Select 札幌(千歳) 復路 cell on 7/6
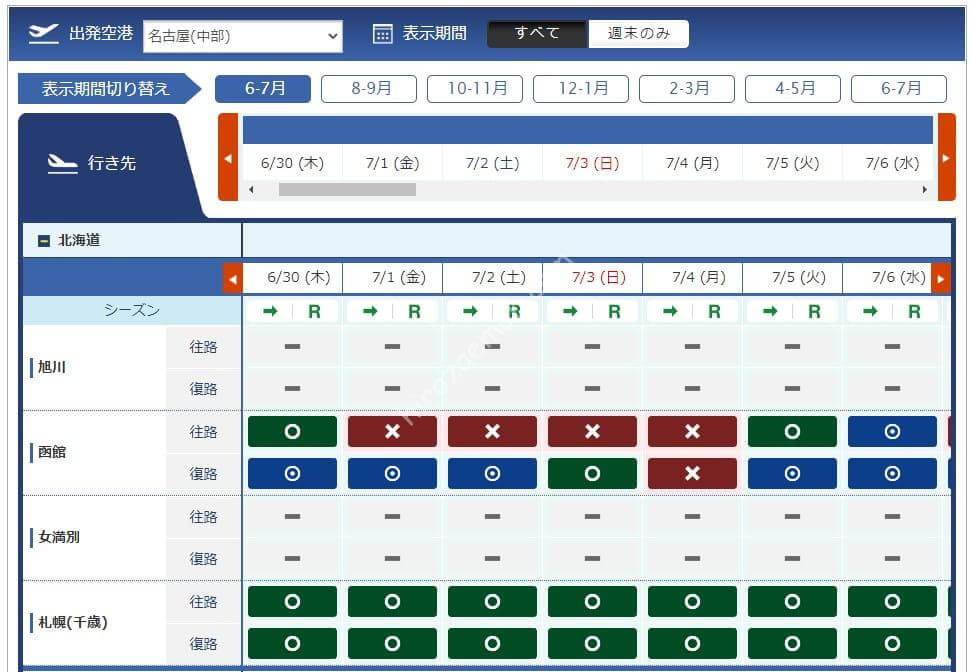Image resolution: width=971 pixels, height=672 pixels. coord(892,644)
